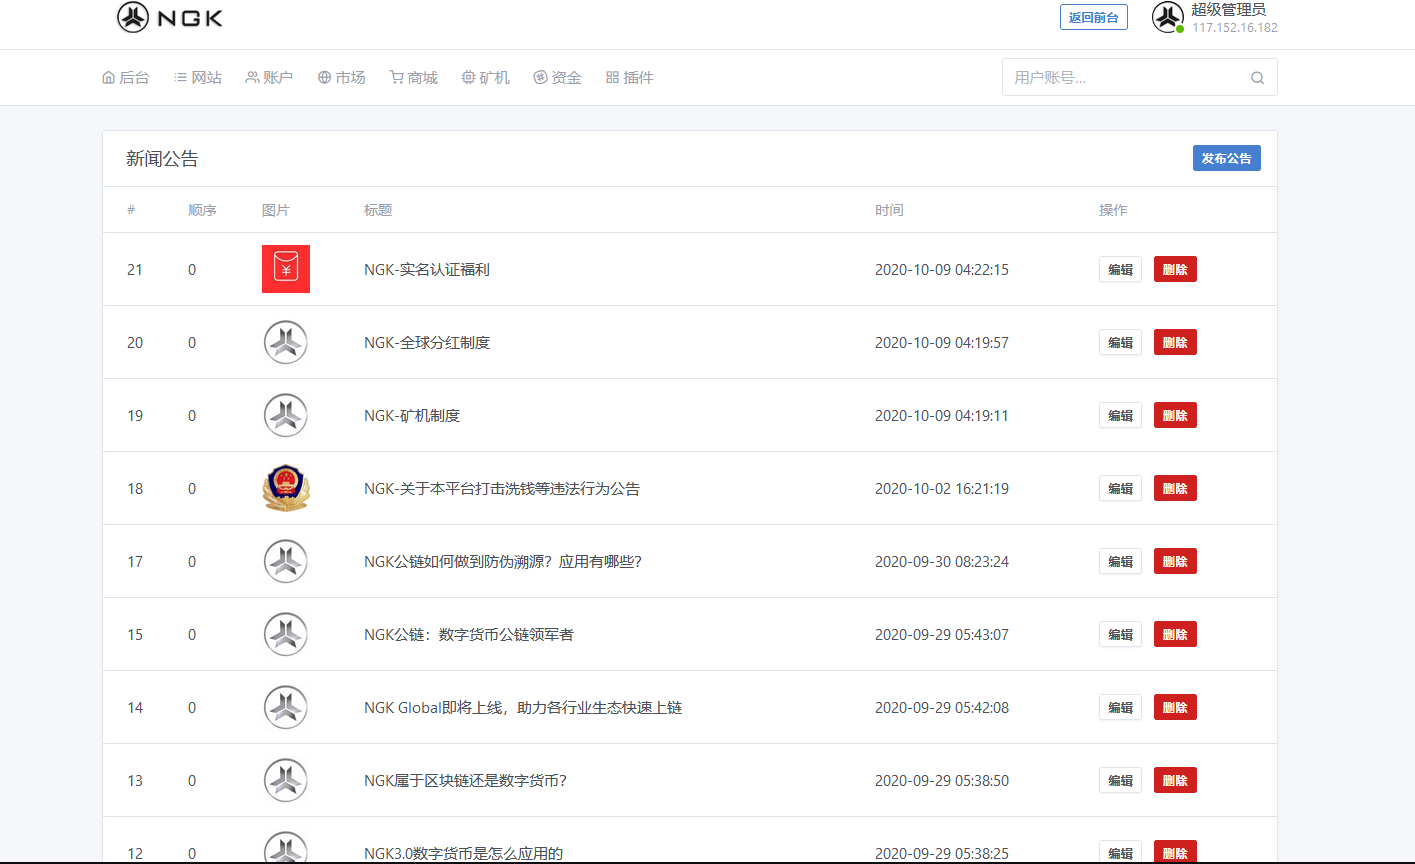The height and width of the screenshot is (864, 1415).
Task: Open the 资金 funds menu
Action: click(557, 78)
